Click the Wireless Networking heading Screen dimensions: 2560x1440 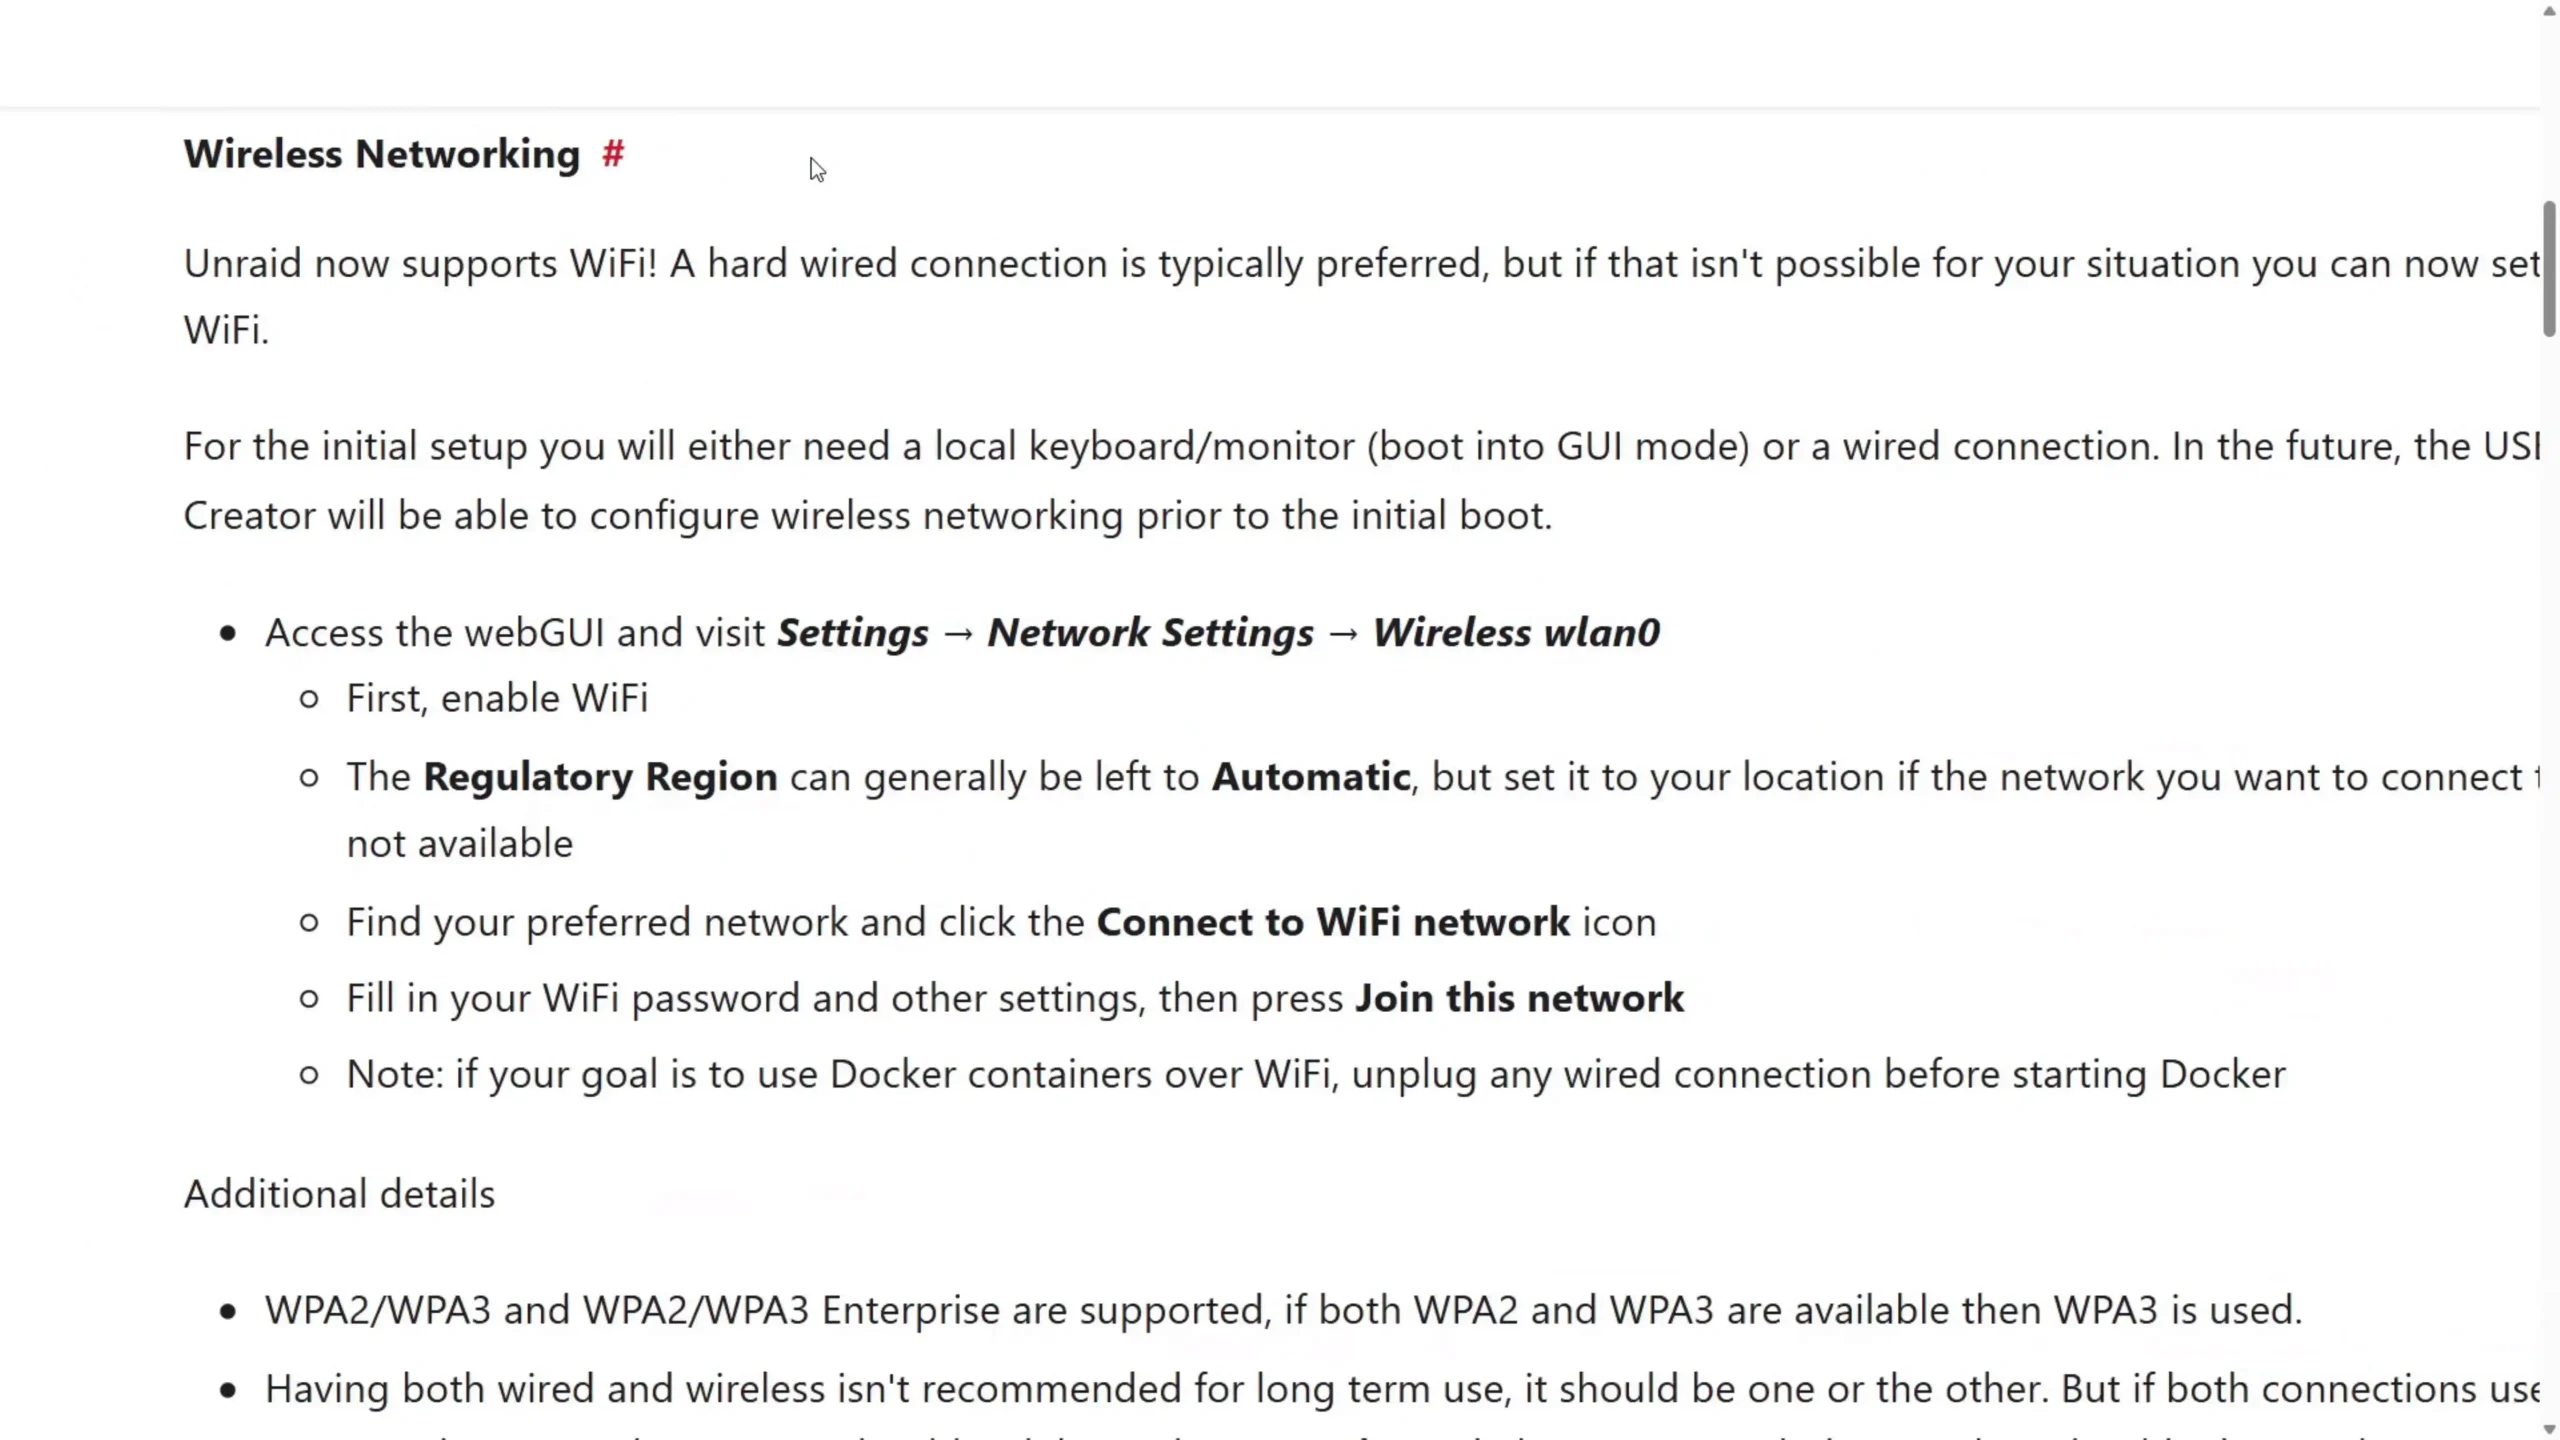tap(381, 154)
